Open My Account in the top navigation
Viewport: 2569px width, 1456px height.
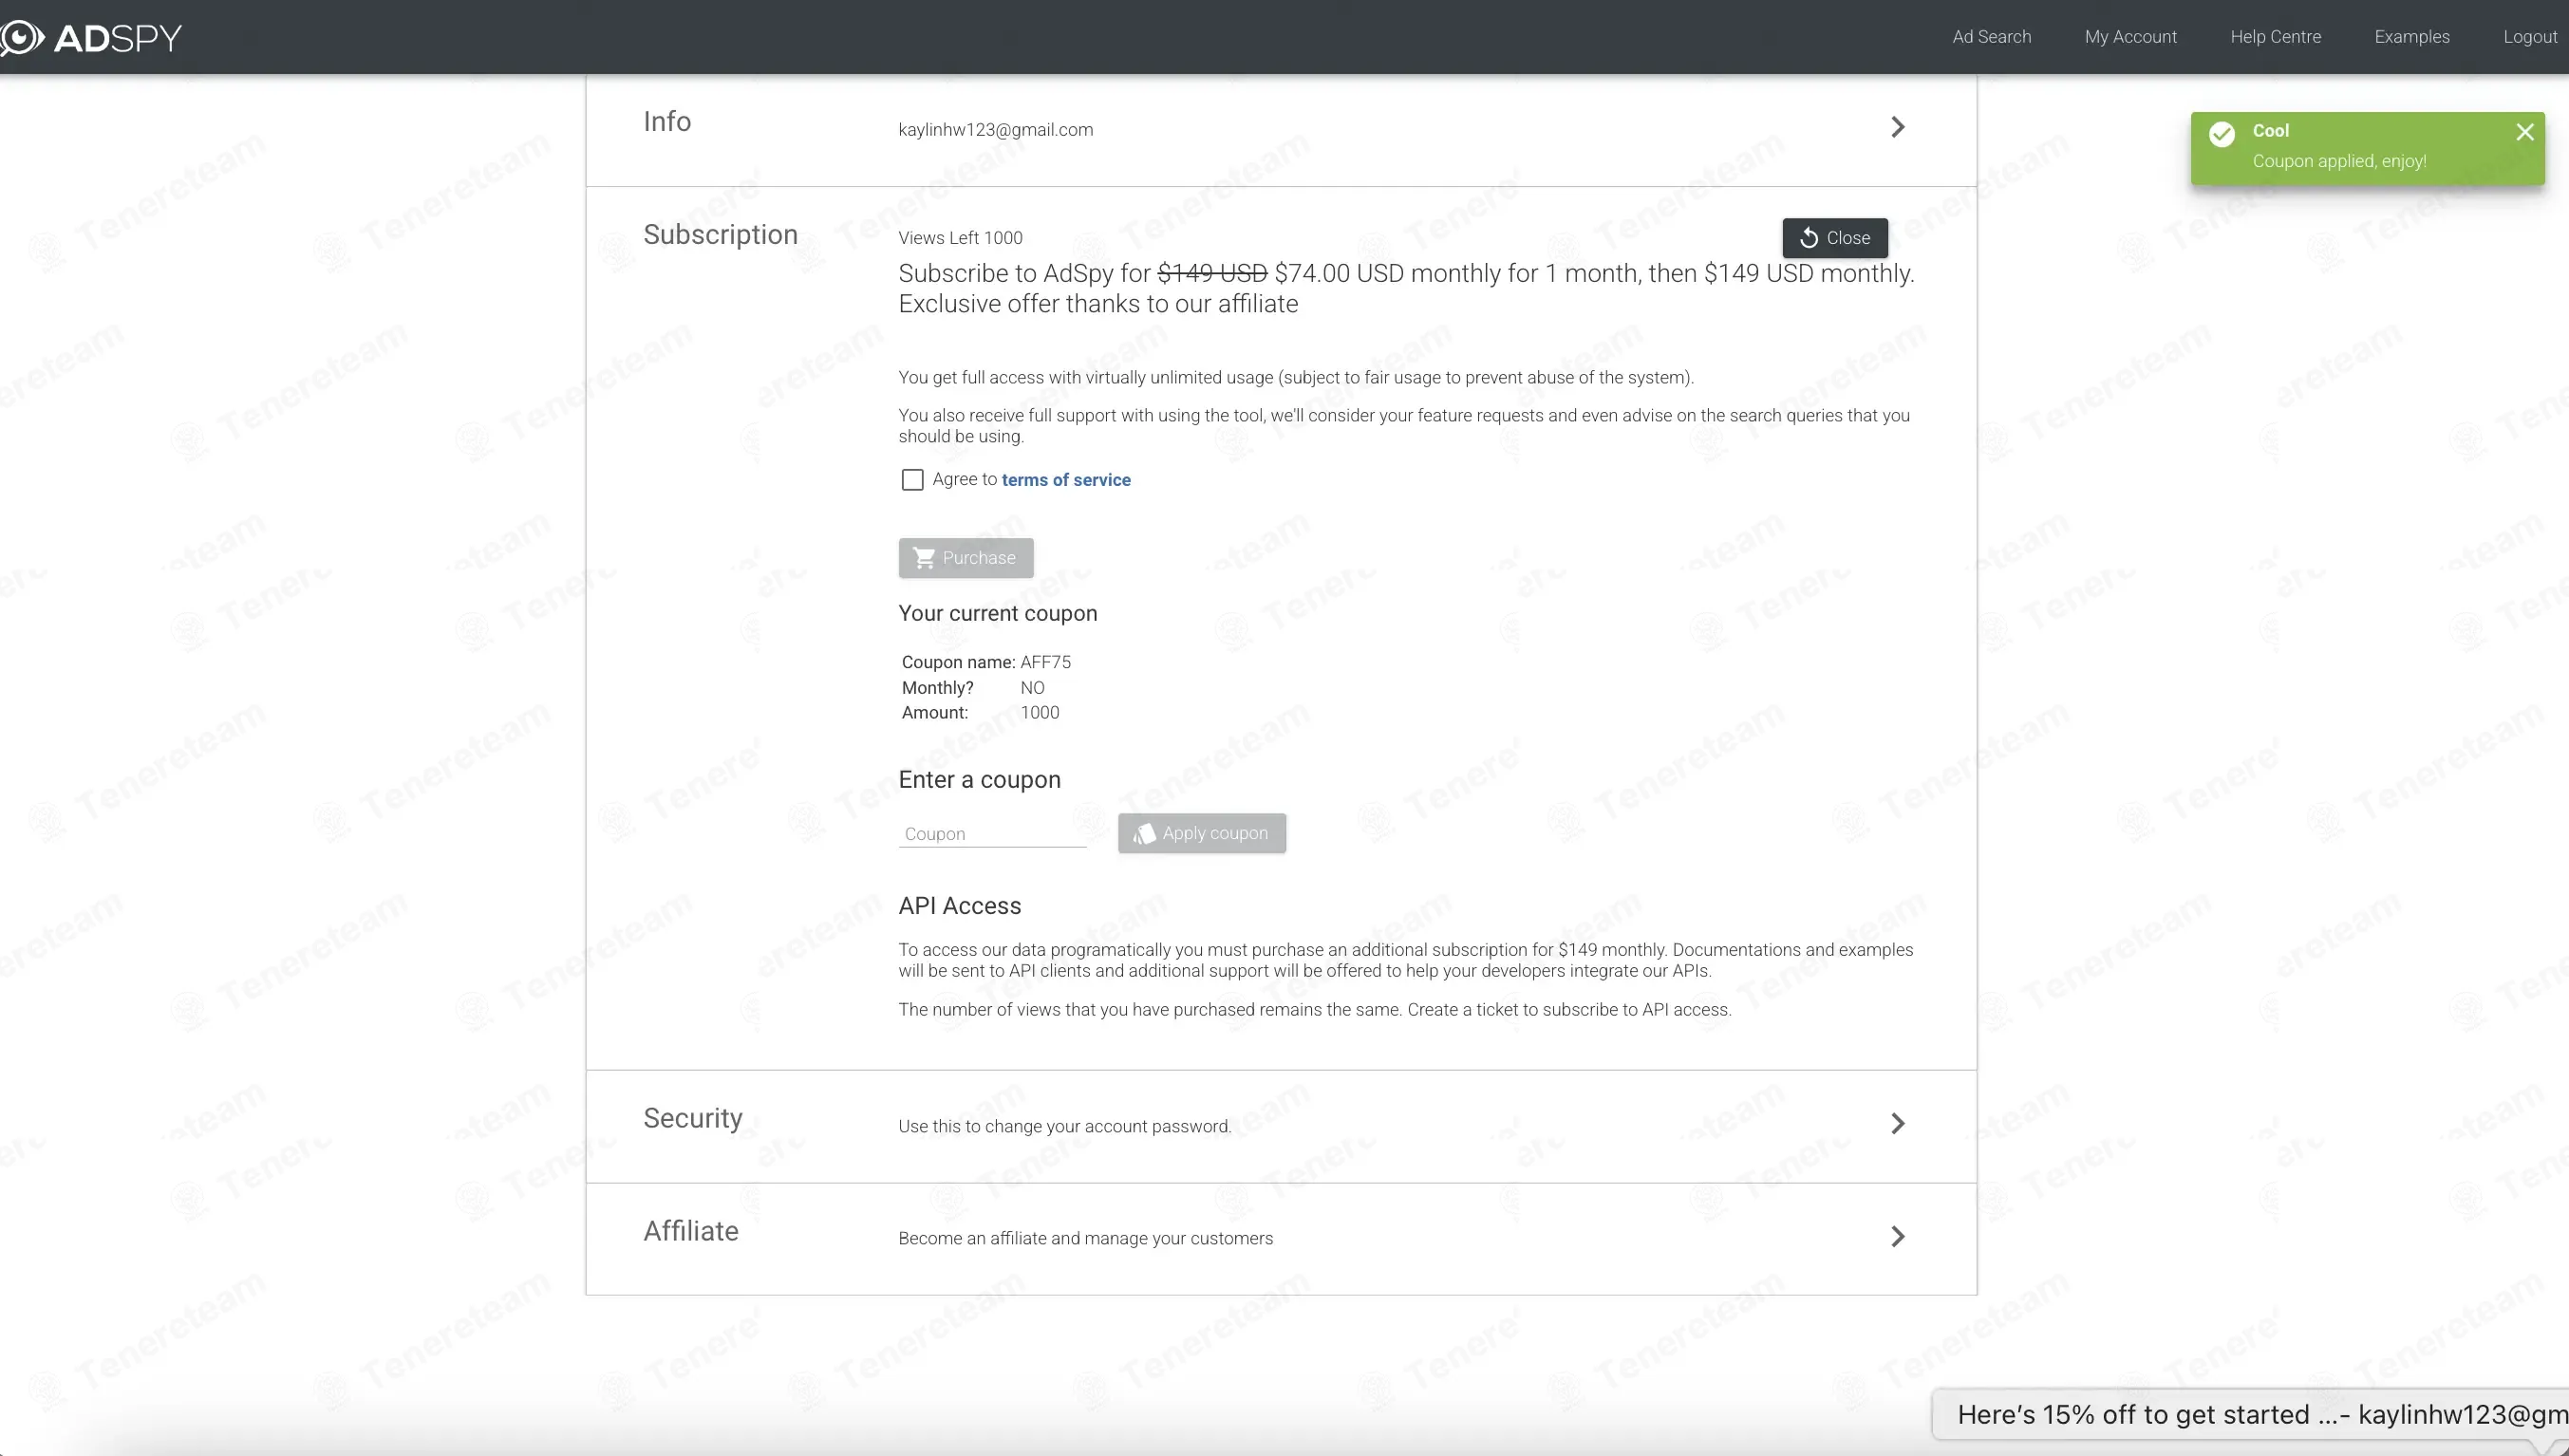tap(2130, 37)
